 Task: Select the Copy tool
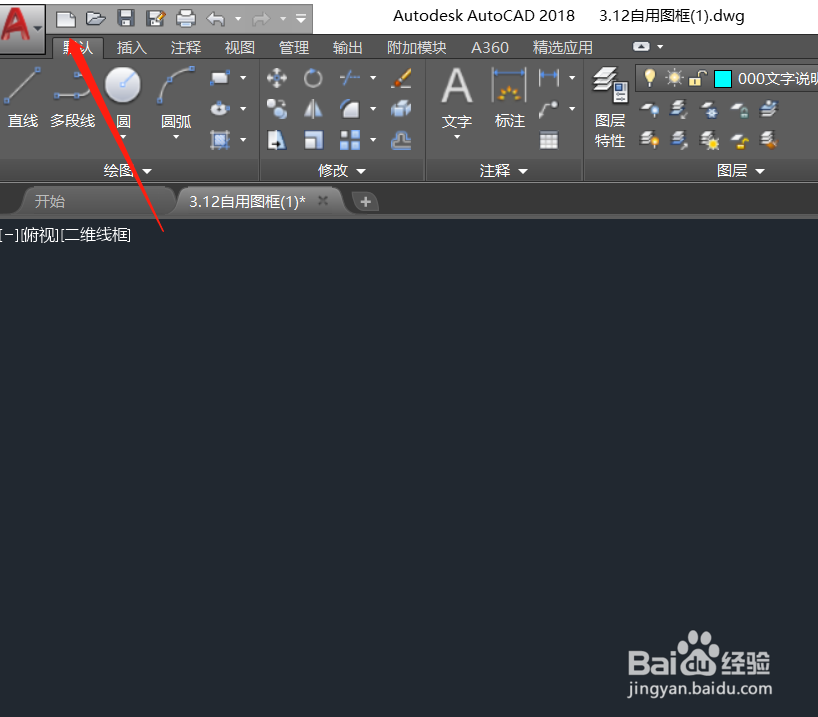276,109
